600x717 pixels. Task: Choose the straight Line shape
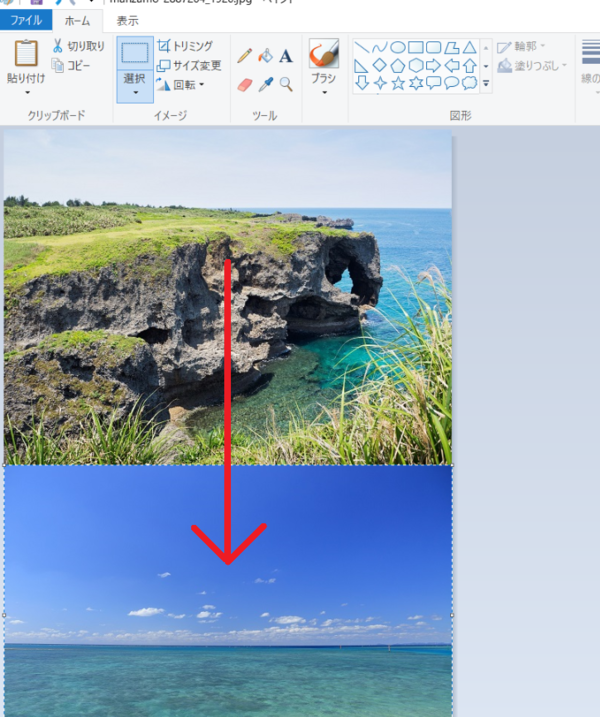pyautogui.click(x=361, y=47)
